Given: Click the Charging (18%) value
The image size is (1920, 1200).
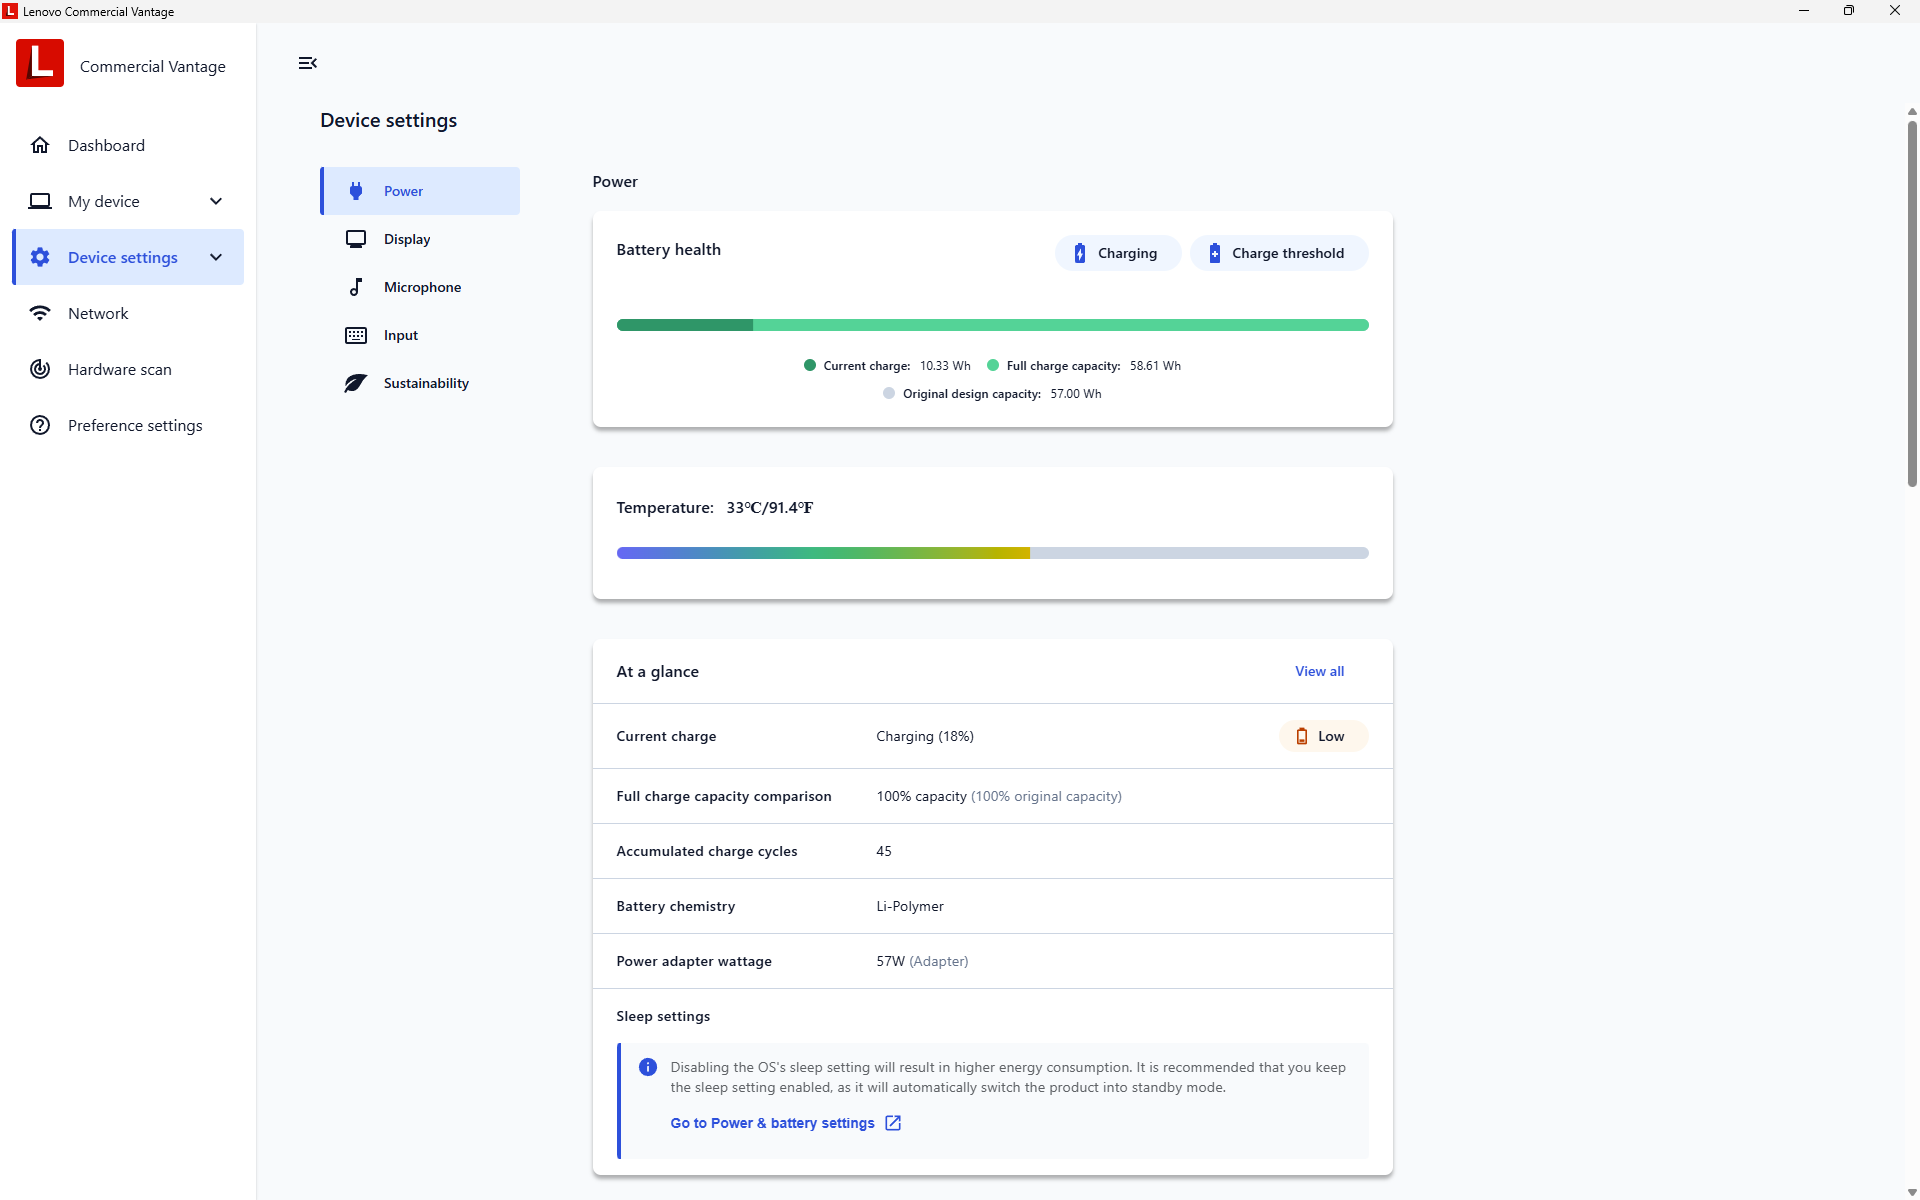Looking at the screenshot, I should [x=925, y=736].
